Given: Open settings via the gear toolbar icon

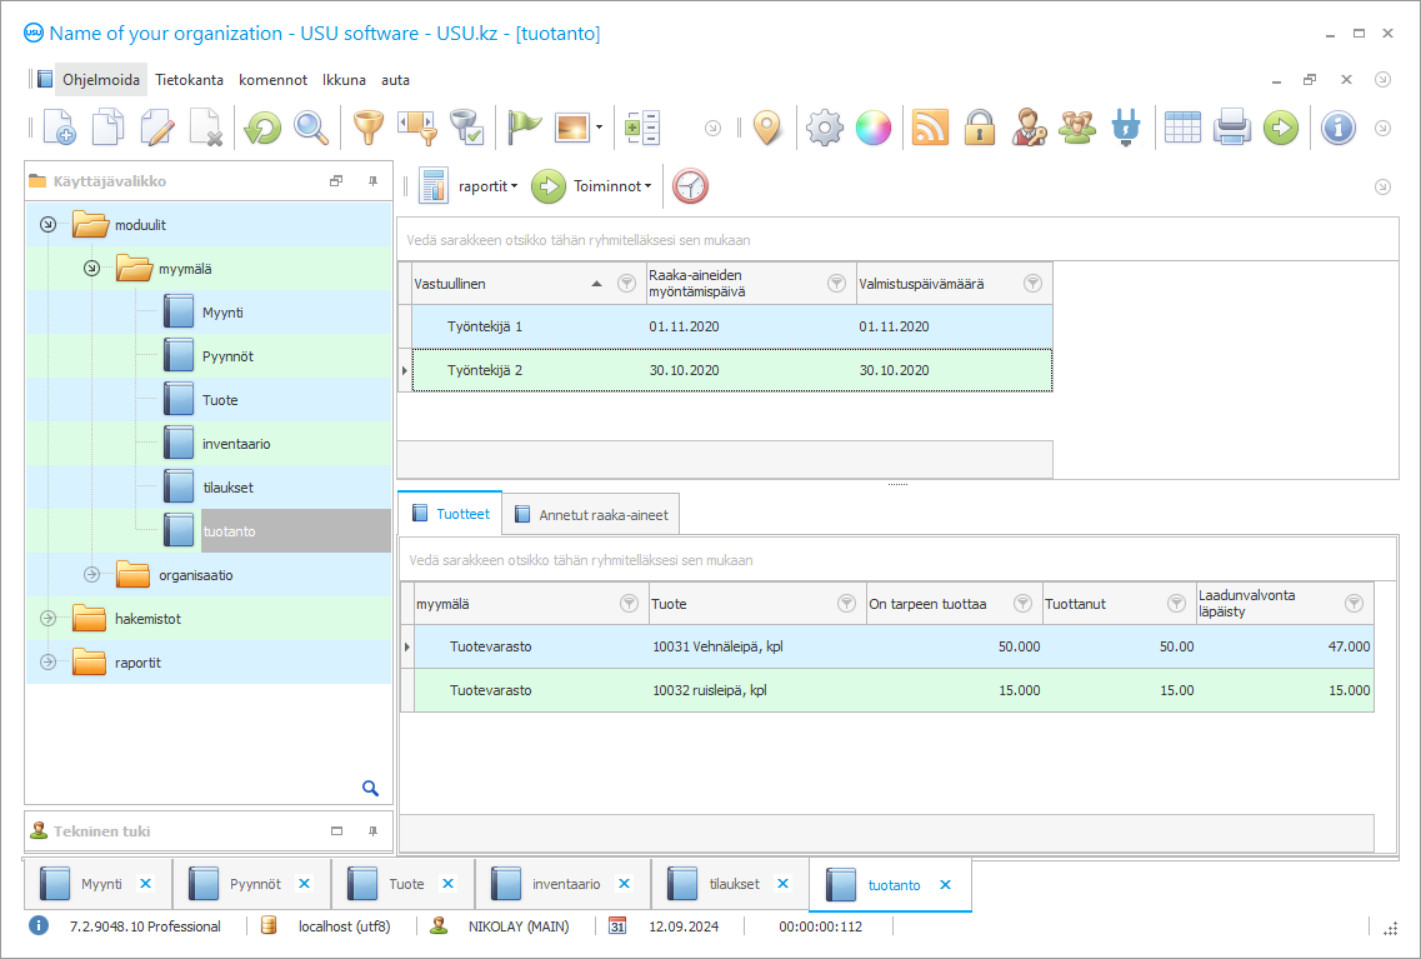Looking at the screenshot, I should 825,128.
